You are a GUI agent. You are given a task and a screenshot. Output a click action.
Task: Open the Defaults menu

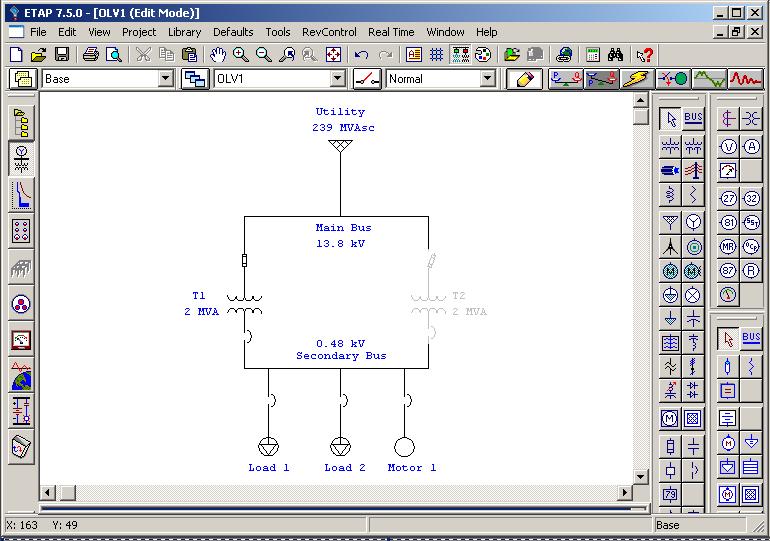[233, 32]
